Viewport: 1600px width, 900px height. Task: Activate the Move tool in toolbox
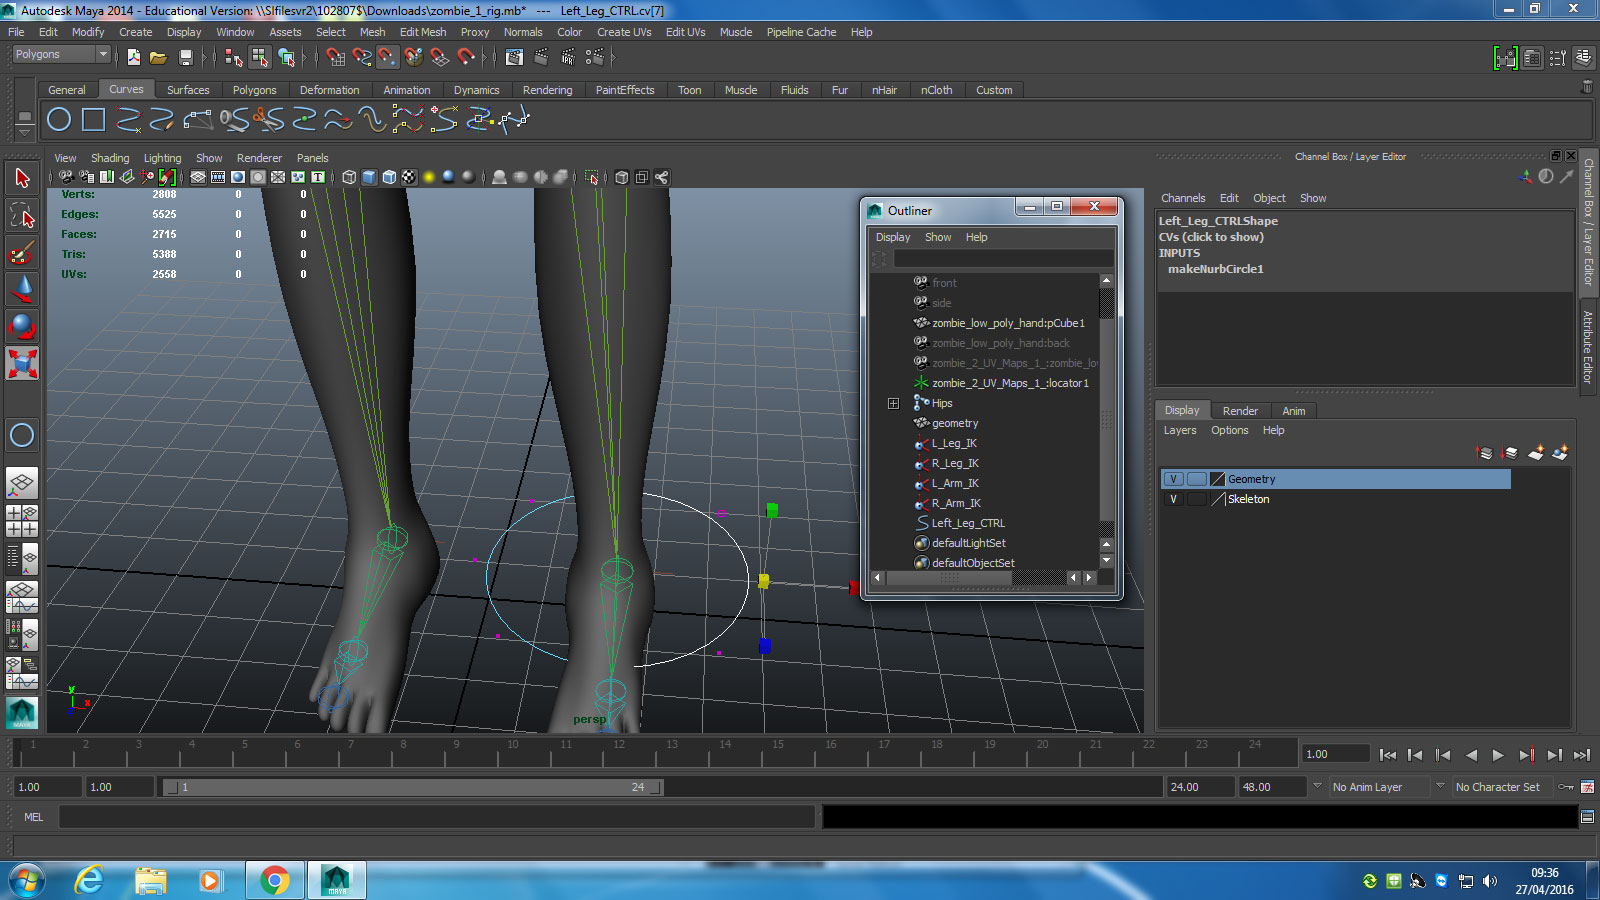[x=22, y=290]
